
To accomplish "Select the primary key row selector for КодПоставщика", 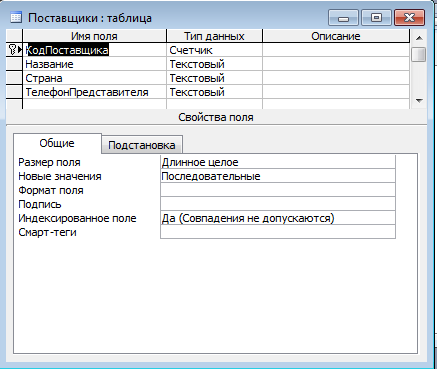I will [x=14, y=50].
